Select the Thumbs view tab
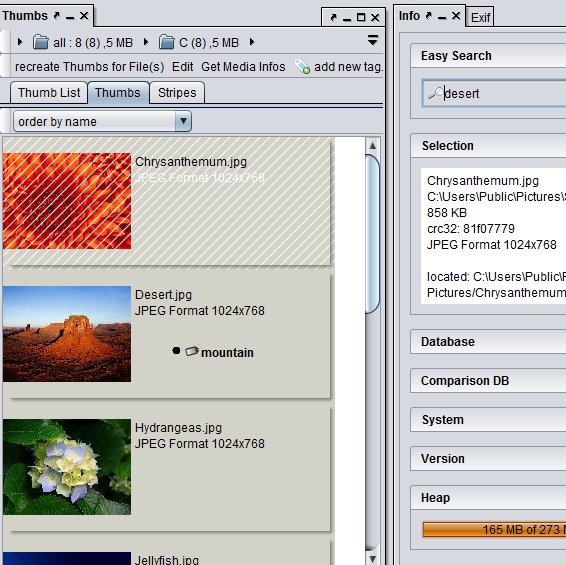Viewport: 566px width, 565px height. (118, 93)
